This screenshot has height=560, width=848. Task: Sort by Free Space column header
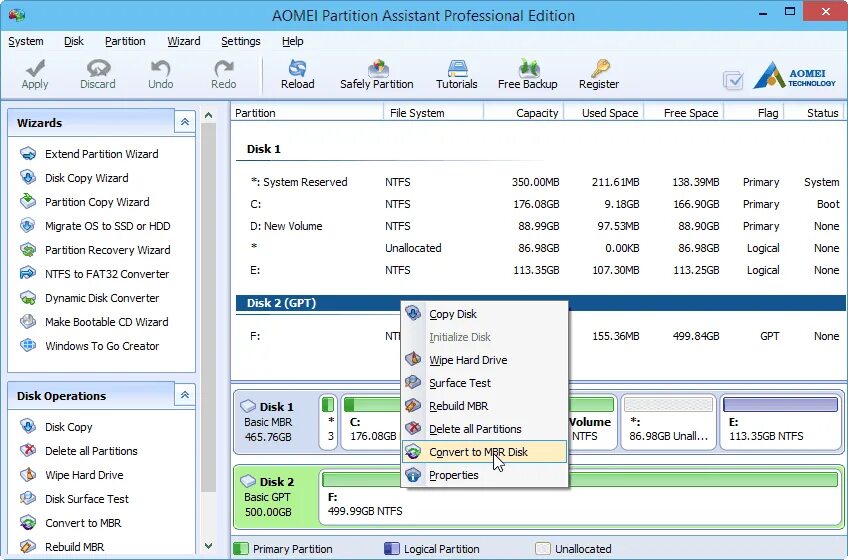click(x=684, y=113)
